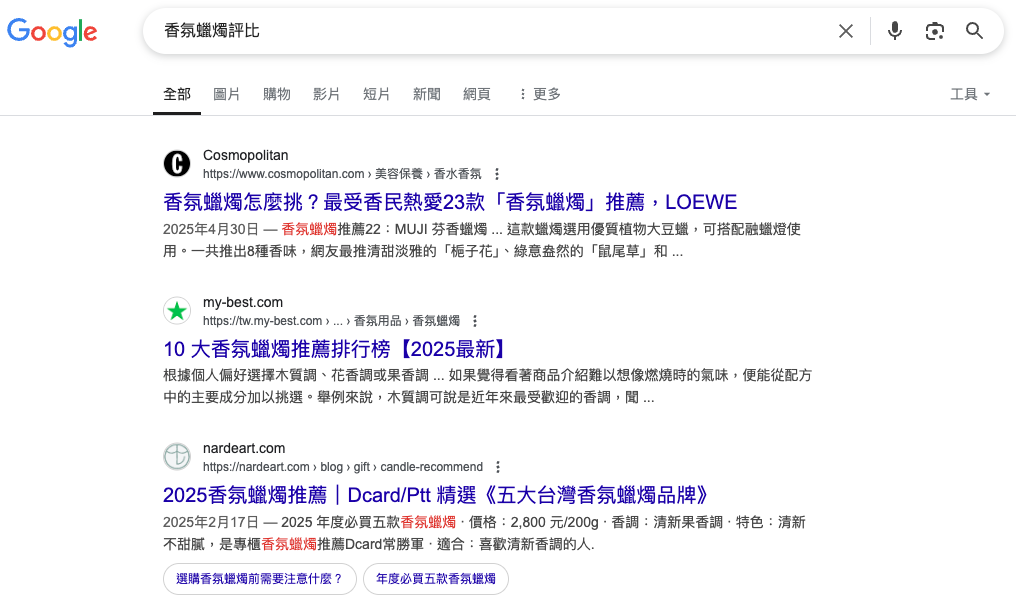
Task: Open the Cosmopolitan 香氛蠟燭怎麼挑 result title
Action: pyautogui.click(x=450, y=202)
